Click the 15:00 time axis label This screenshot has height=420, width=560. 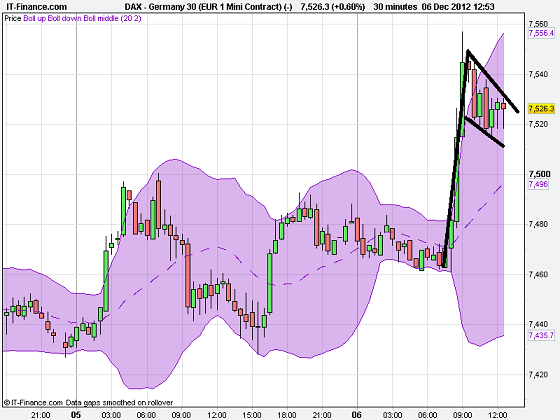coord(252,415)
